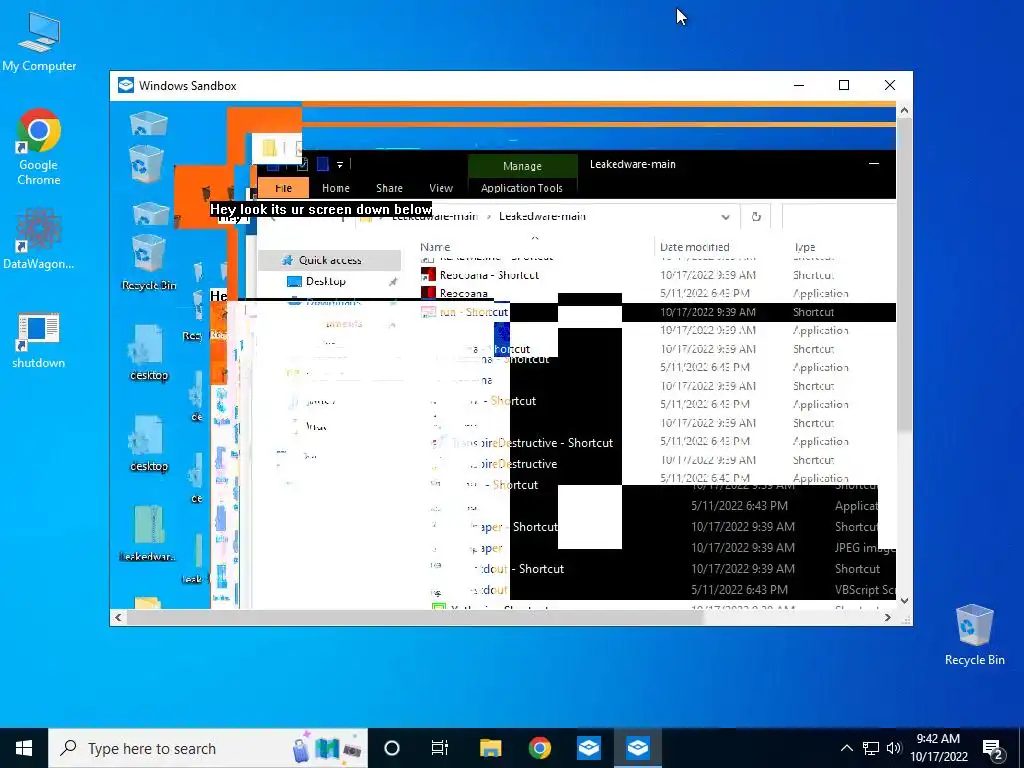Viewport: 1024px width, 768px height.
Task: Click Leakedware-main in address breadcrumb
Action: pyautogui.click(x=542, y=216)
